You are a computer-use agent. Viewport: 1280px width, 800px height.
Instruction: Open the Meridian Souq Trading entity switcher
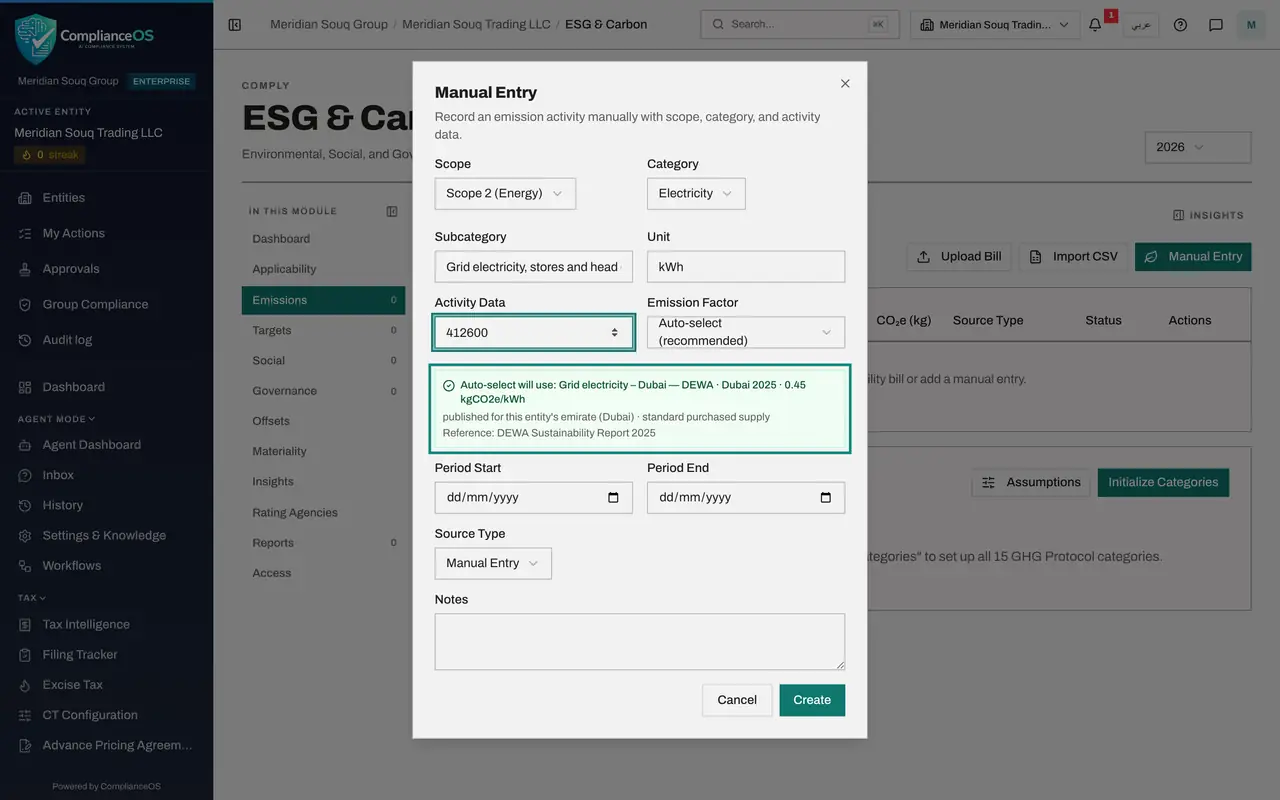coord(994,24)
